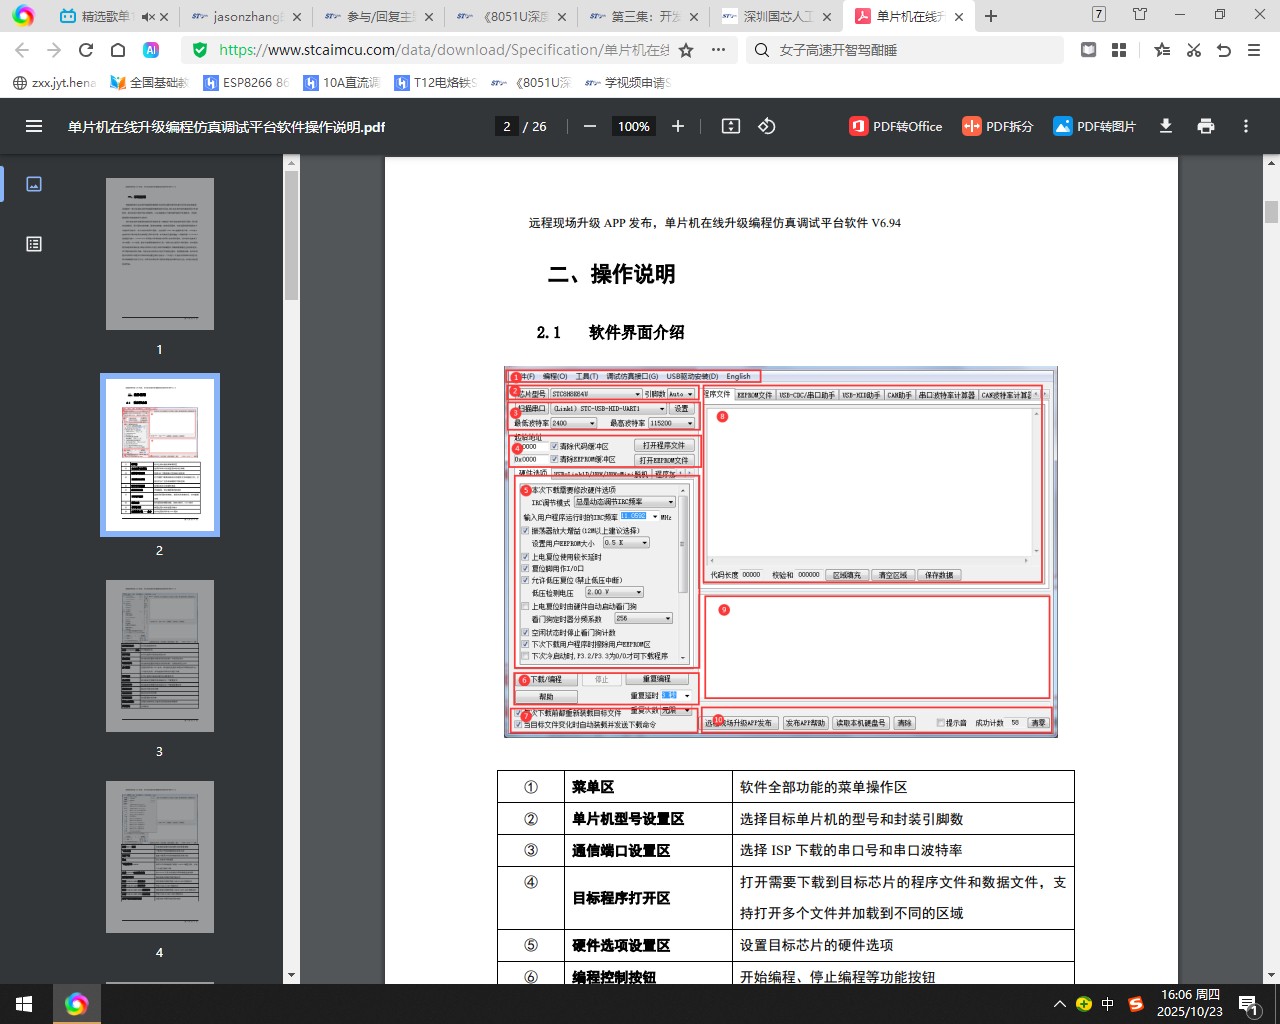Enable the 清除代码缓冲区 checkbox
This screenshot has width=1280, height=1024.
tap(555, 445)
